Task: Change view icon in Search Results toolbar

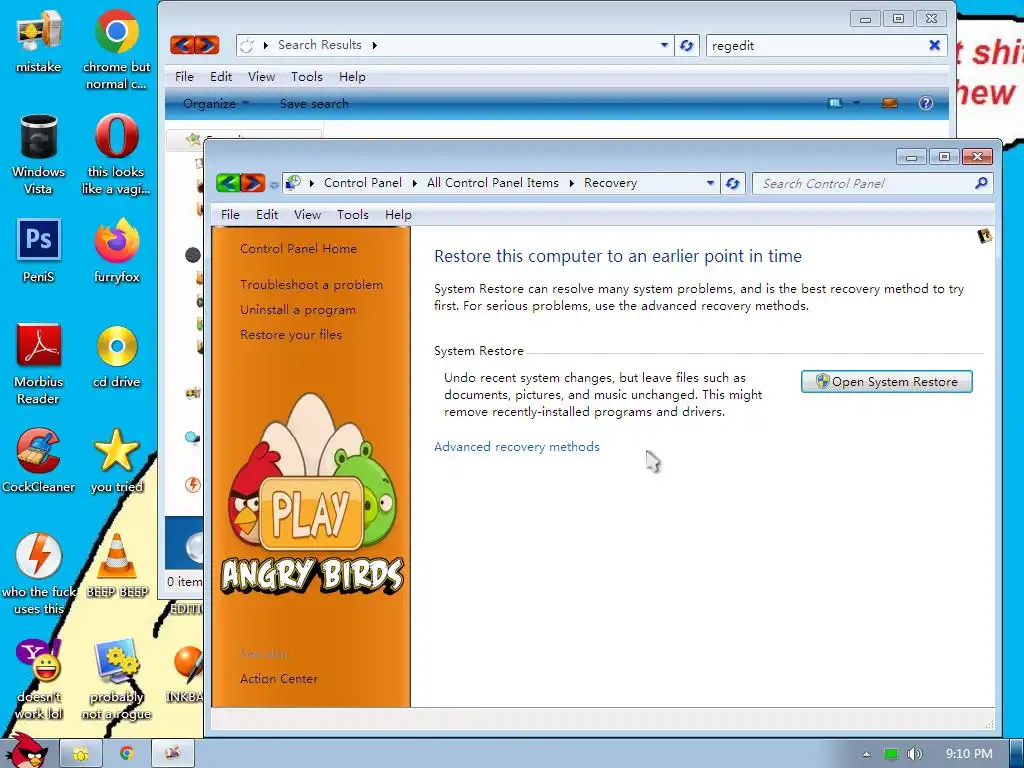Action: pyautogui.click(x=835, y=103)
